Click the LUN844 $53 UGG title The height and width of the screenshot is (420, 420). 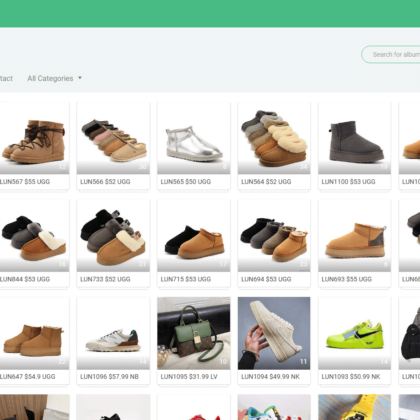[25, 279]
